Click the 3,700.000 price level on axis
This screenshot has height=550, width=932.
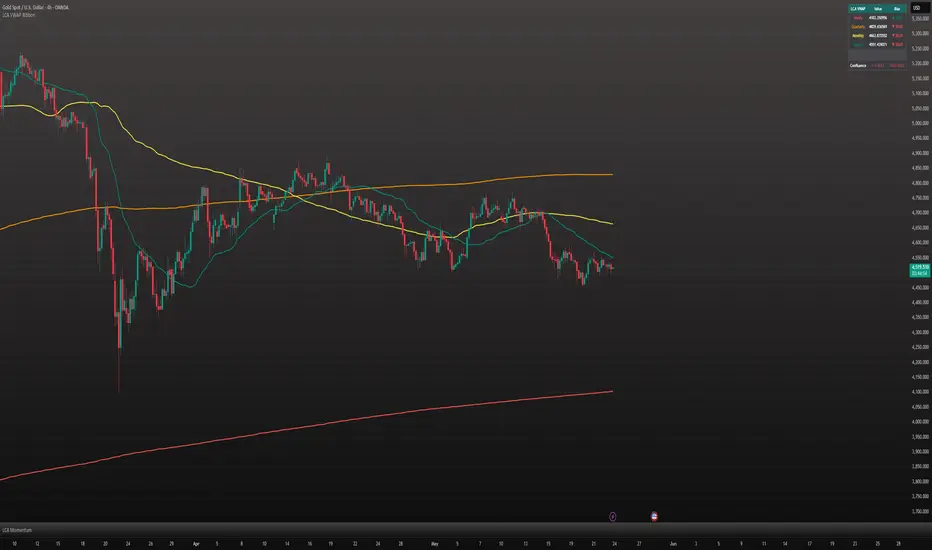pyautogui.click(x=920, y=511)
